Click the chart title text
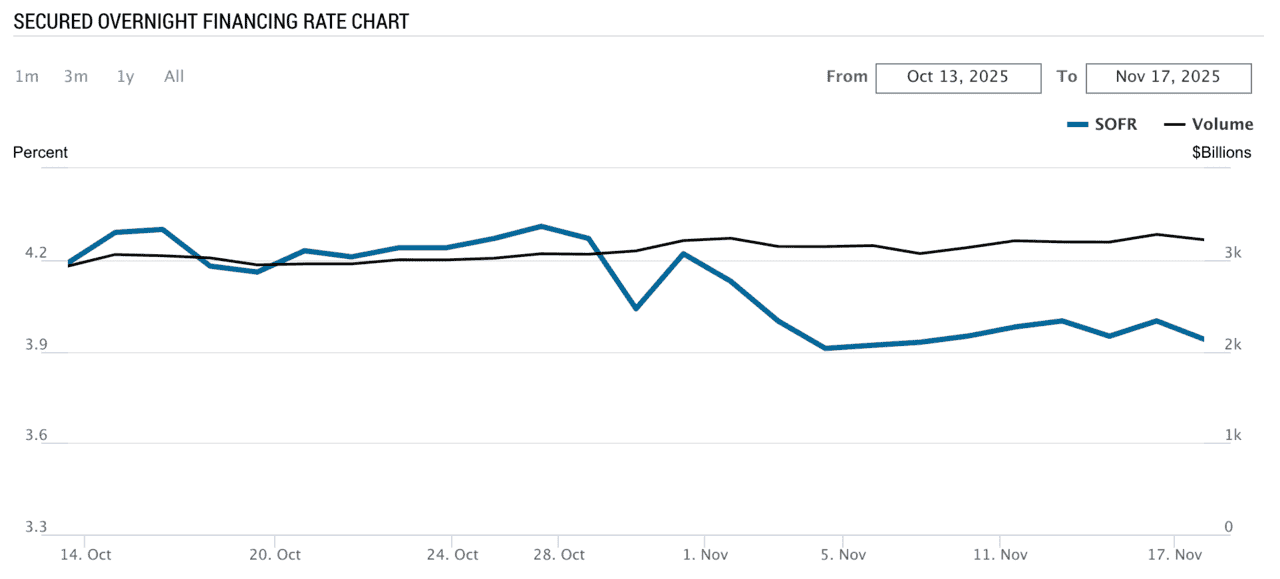 point(210,20)
